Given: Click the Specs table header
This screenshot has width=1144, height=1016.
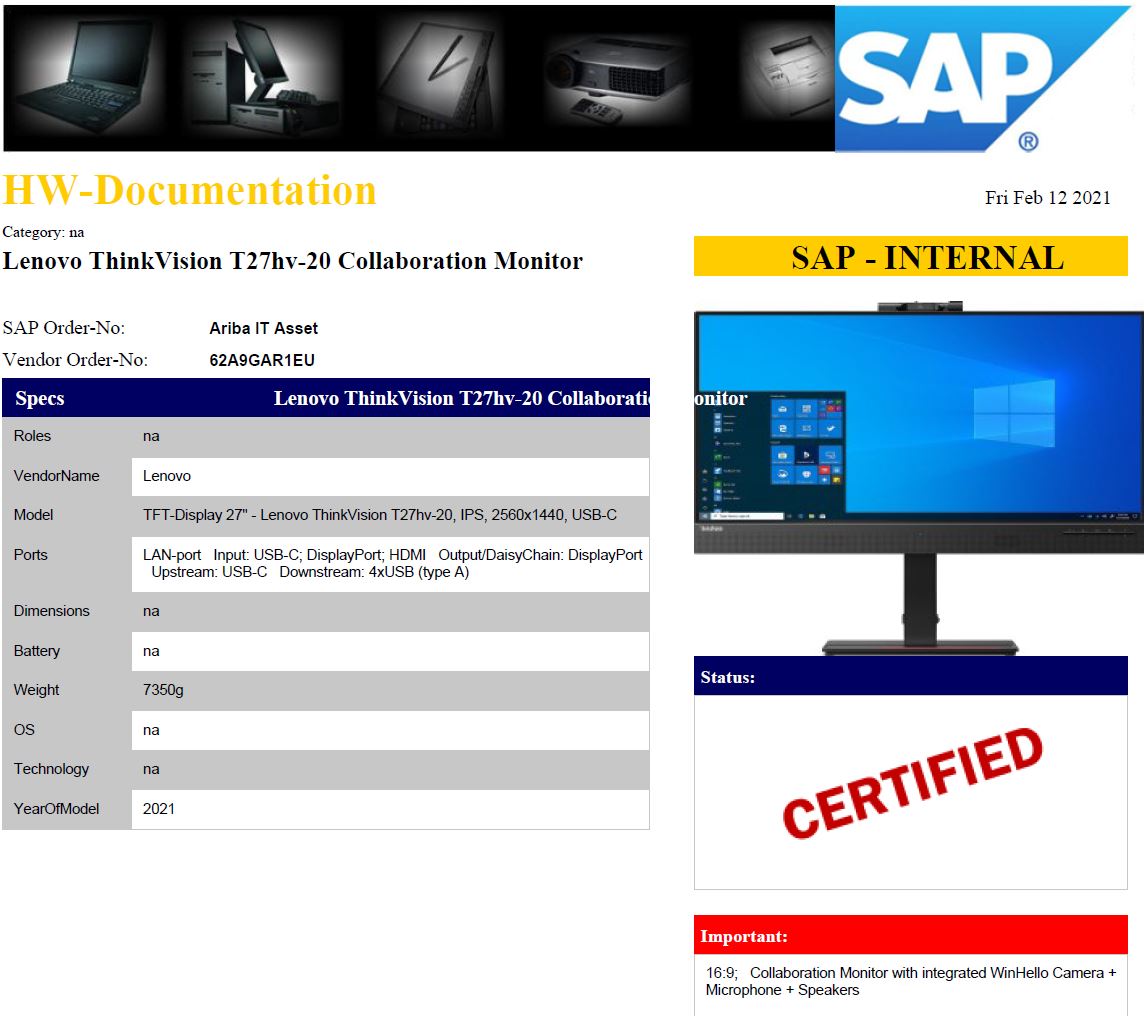Looking at the screenshot, I should pyautogui.click(x=325, y=398).
